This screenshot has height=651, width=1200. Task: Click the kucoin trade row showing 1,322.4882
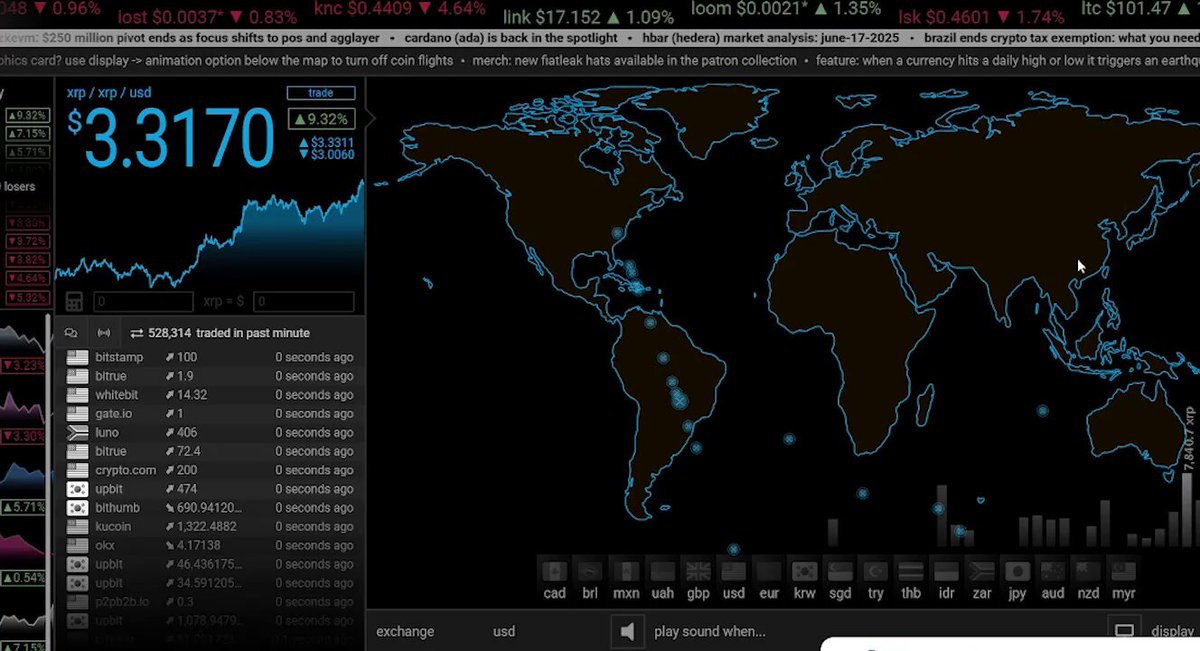tap(210, 526)
